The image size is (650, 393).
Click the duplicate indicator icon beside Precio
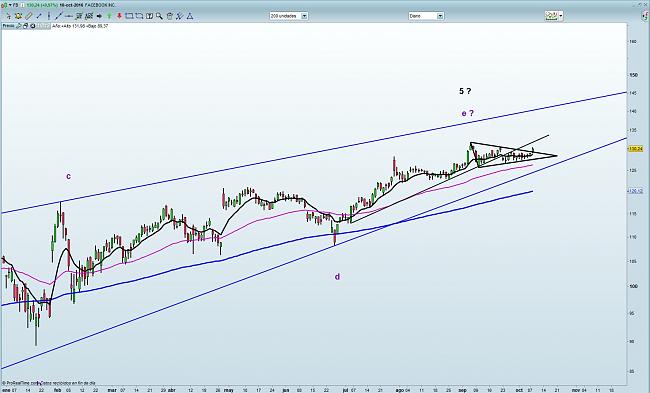pos(25,26)
